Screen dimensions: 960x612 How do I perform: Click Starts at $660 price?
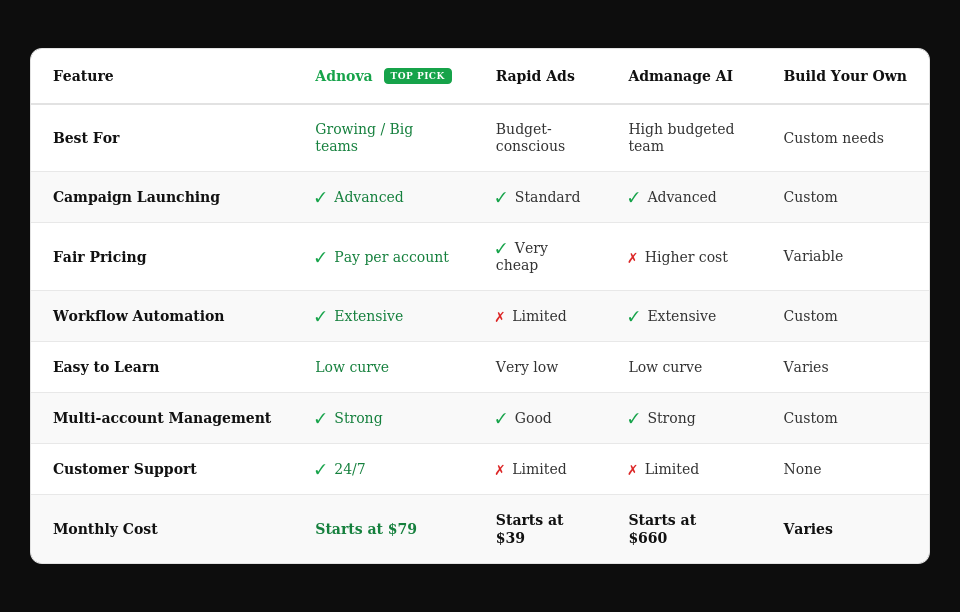(662, 529)
